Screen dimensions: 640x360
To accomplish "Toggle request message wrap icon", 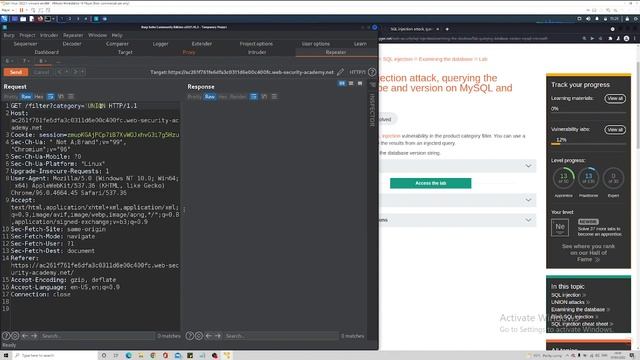I will pyautogui.click(x=51, y=97).
